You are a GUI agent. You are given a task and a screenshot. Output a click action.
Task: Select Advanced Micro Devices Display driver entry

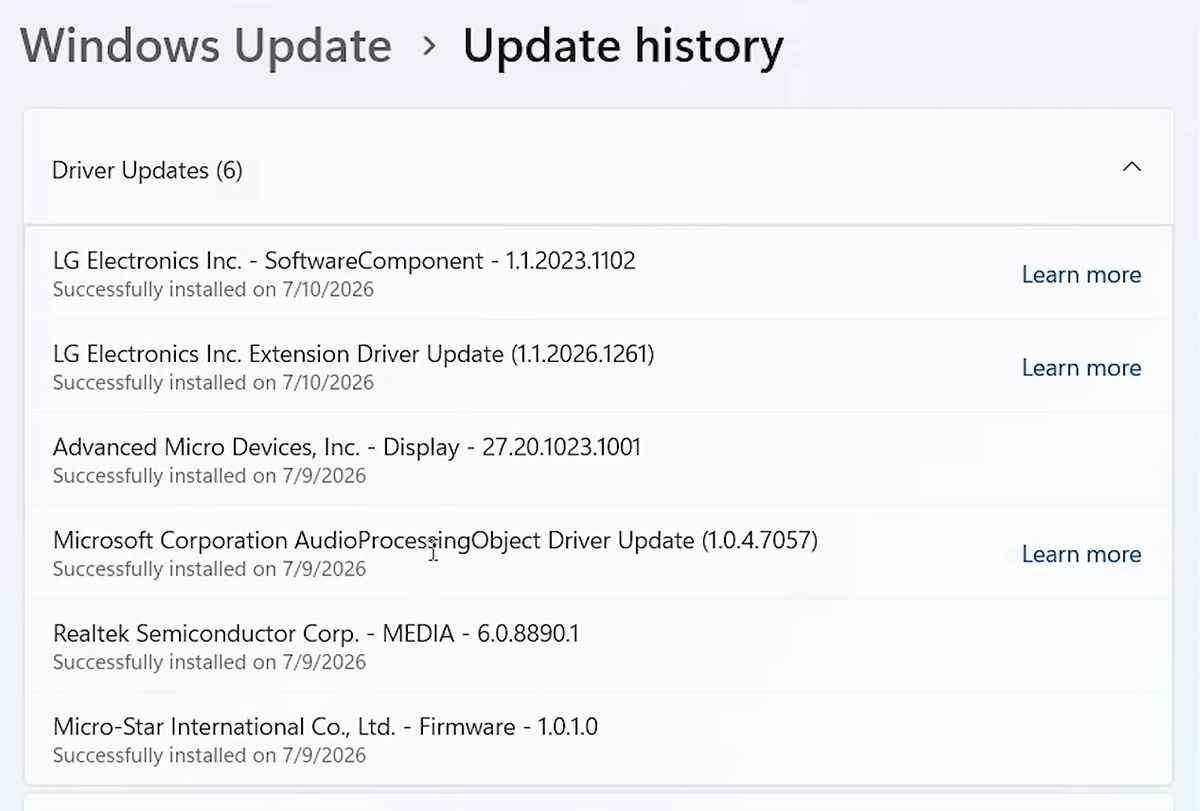(x=598, y=459)
